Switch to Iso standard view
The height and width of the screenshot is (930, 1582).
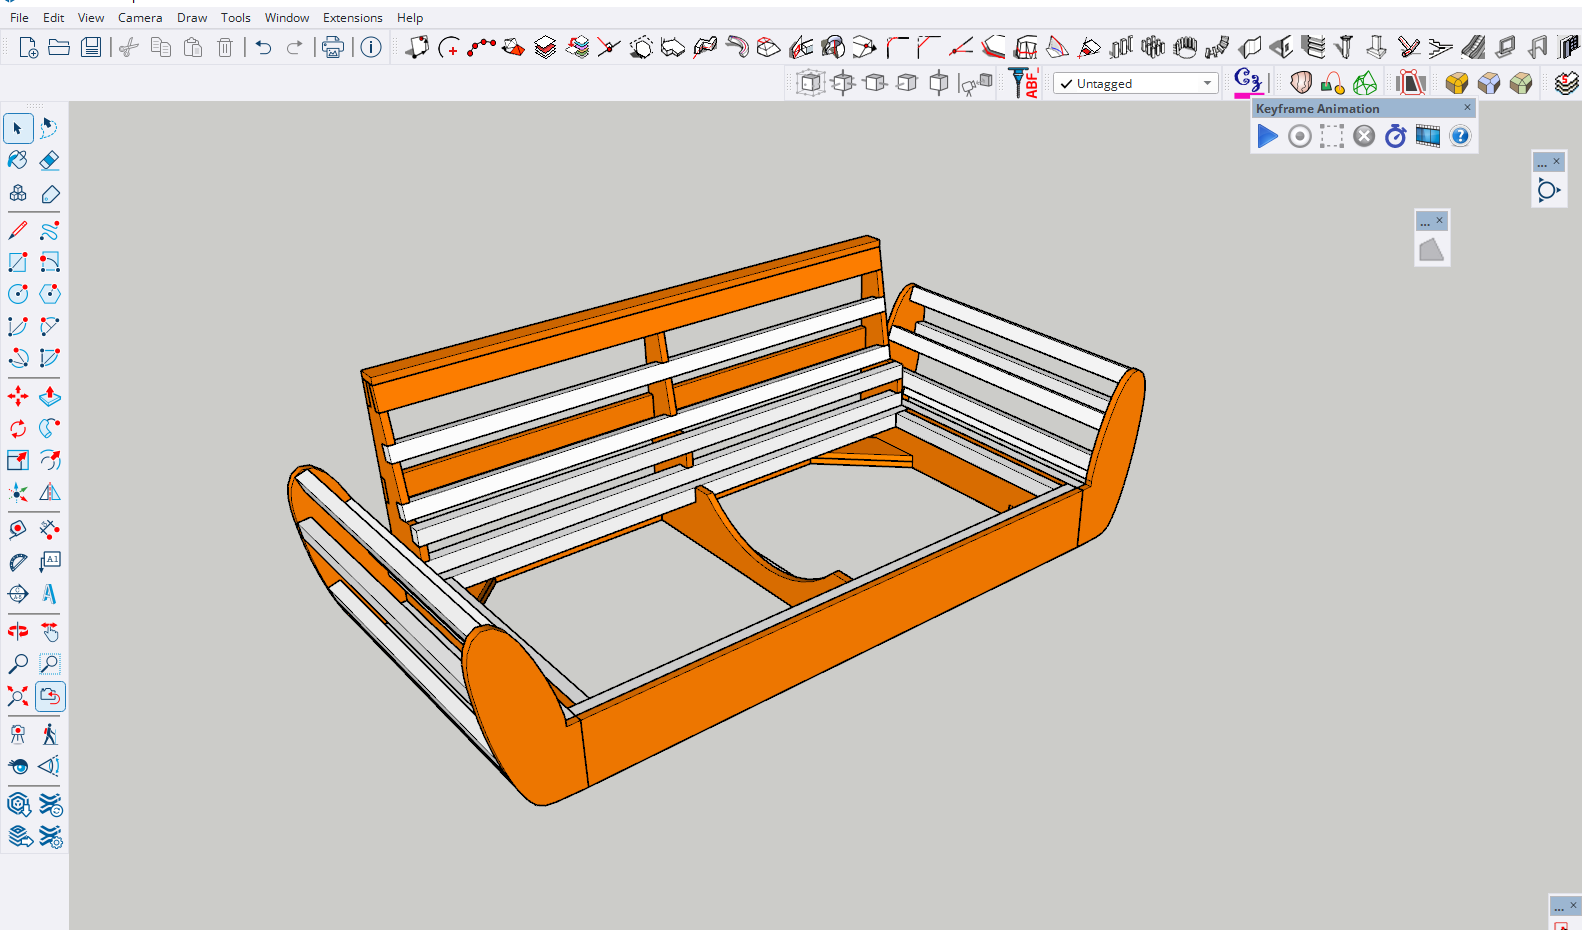click(x=810, y=83)
